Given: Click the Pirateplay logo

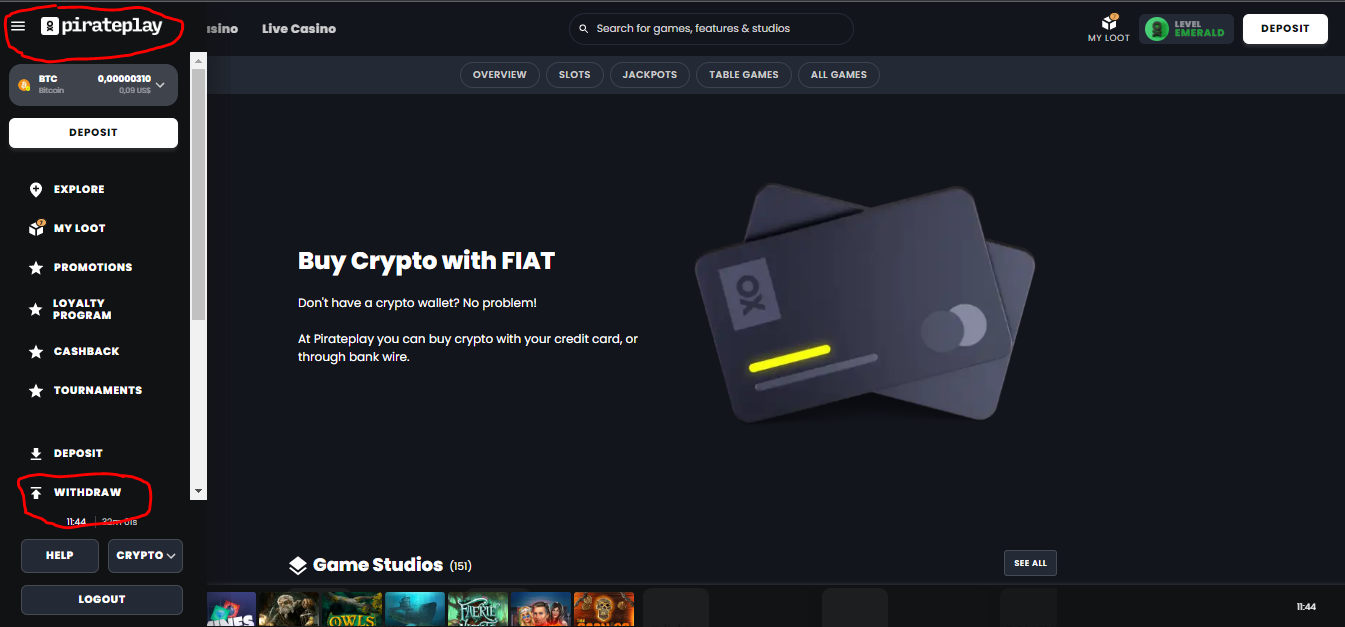Looking at the screenshot, I should click(x=101, y=26).
